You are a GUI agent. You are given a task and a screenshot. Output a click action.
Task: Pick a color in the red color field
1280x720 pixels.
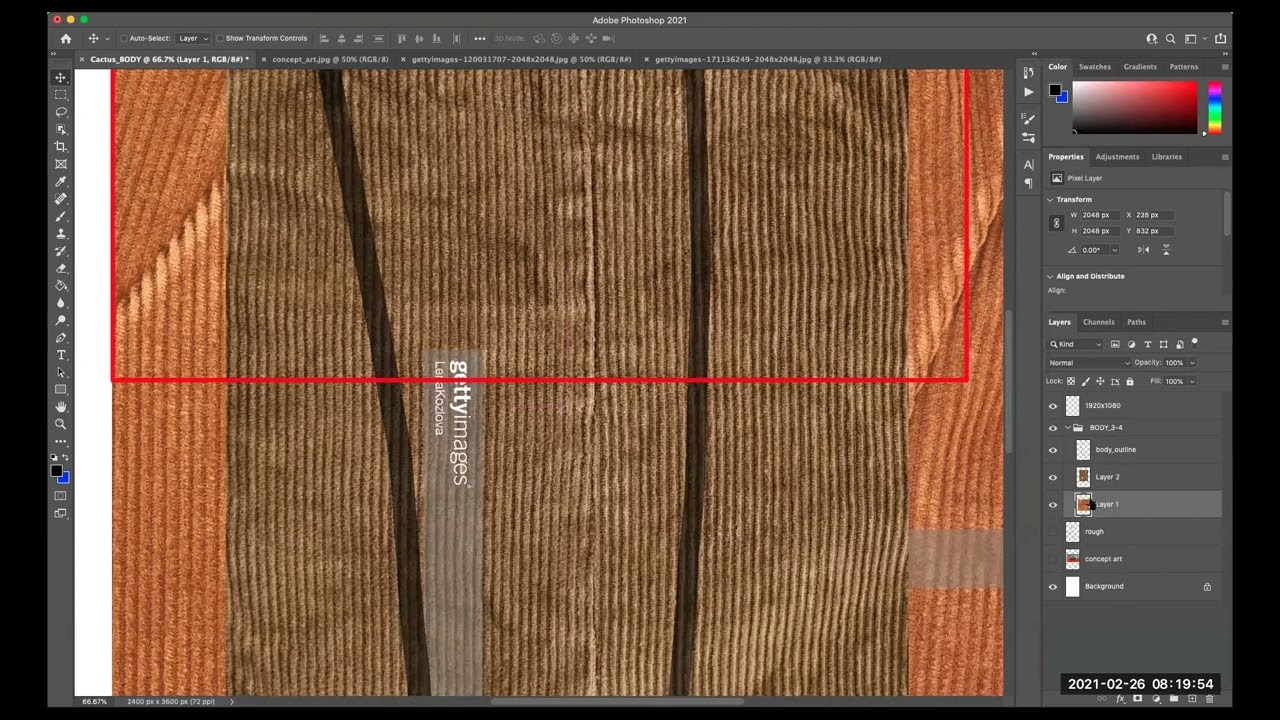1135,107
